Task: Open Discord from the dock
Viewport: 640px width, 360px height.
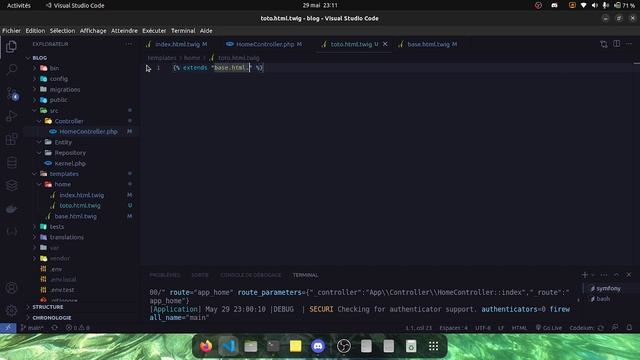Action: (318, 346)
